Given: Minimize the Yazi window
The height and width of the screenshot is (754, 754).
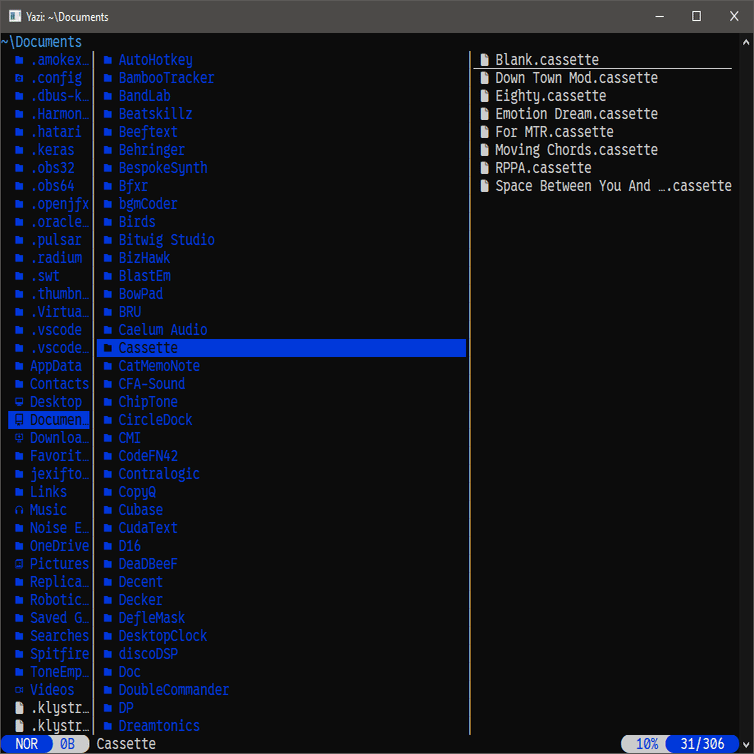Looking at the screenshot, I should pos(660,16).
